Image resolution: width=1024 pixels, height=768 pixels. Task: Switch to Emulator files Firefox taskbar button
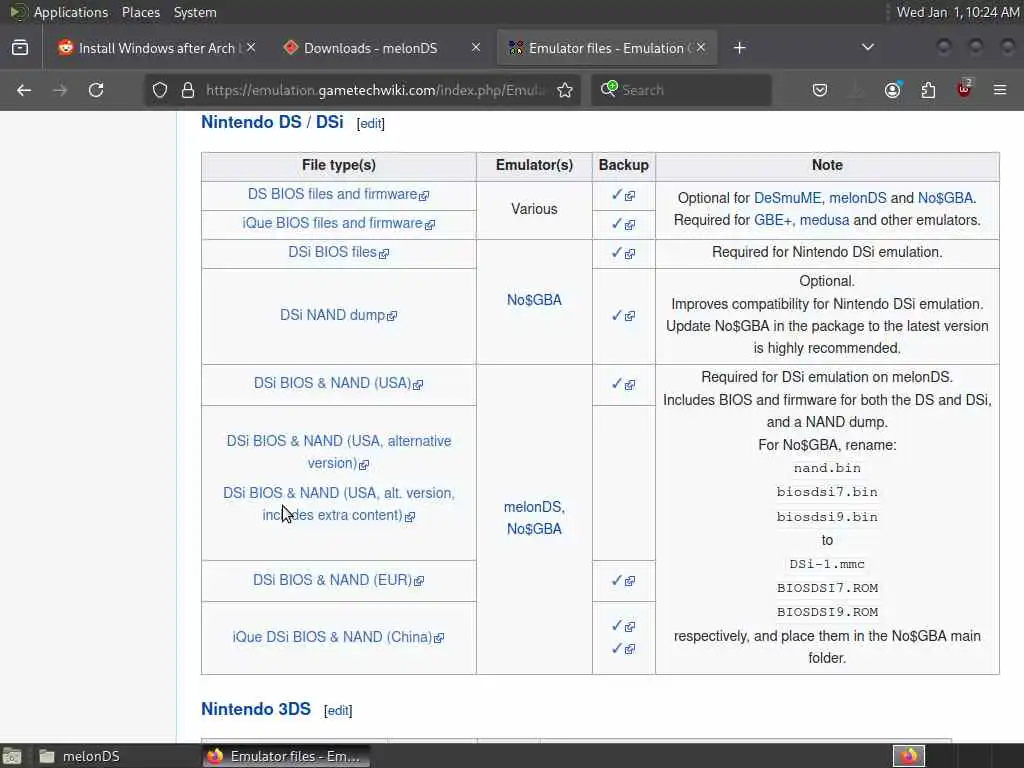[x=285, y=756]
